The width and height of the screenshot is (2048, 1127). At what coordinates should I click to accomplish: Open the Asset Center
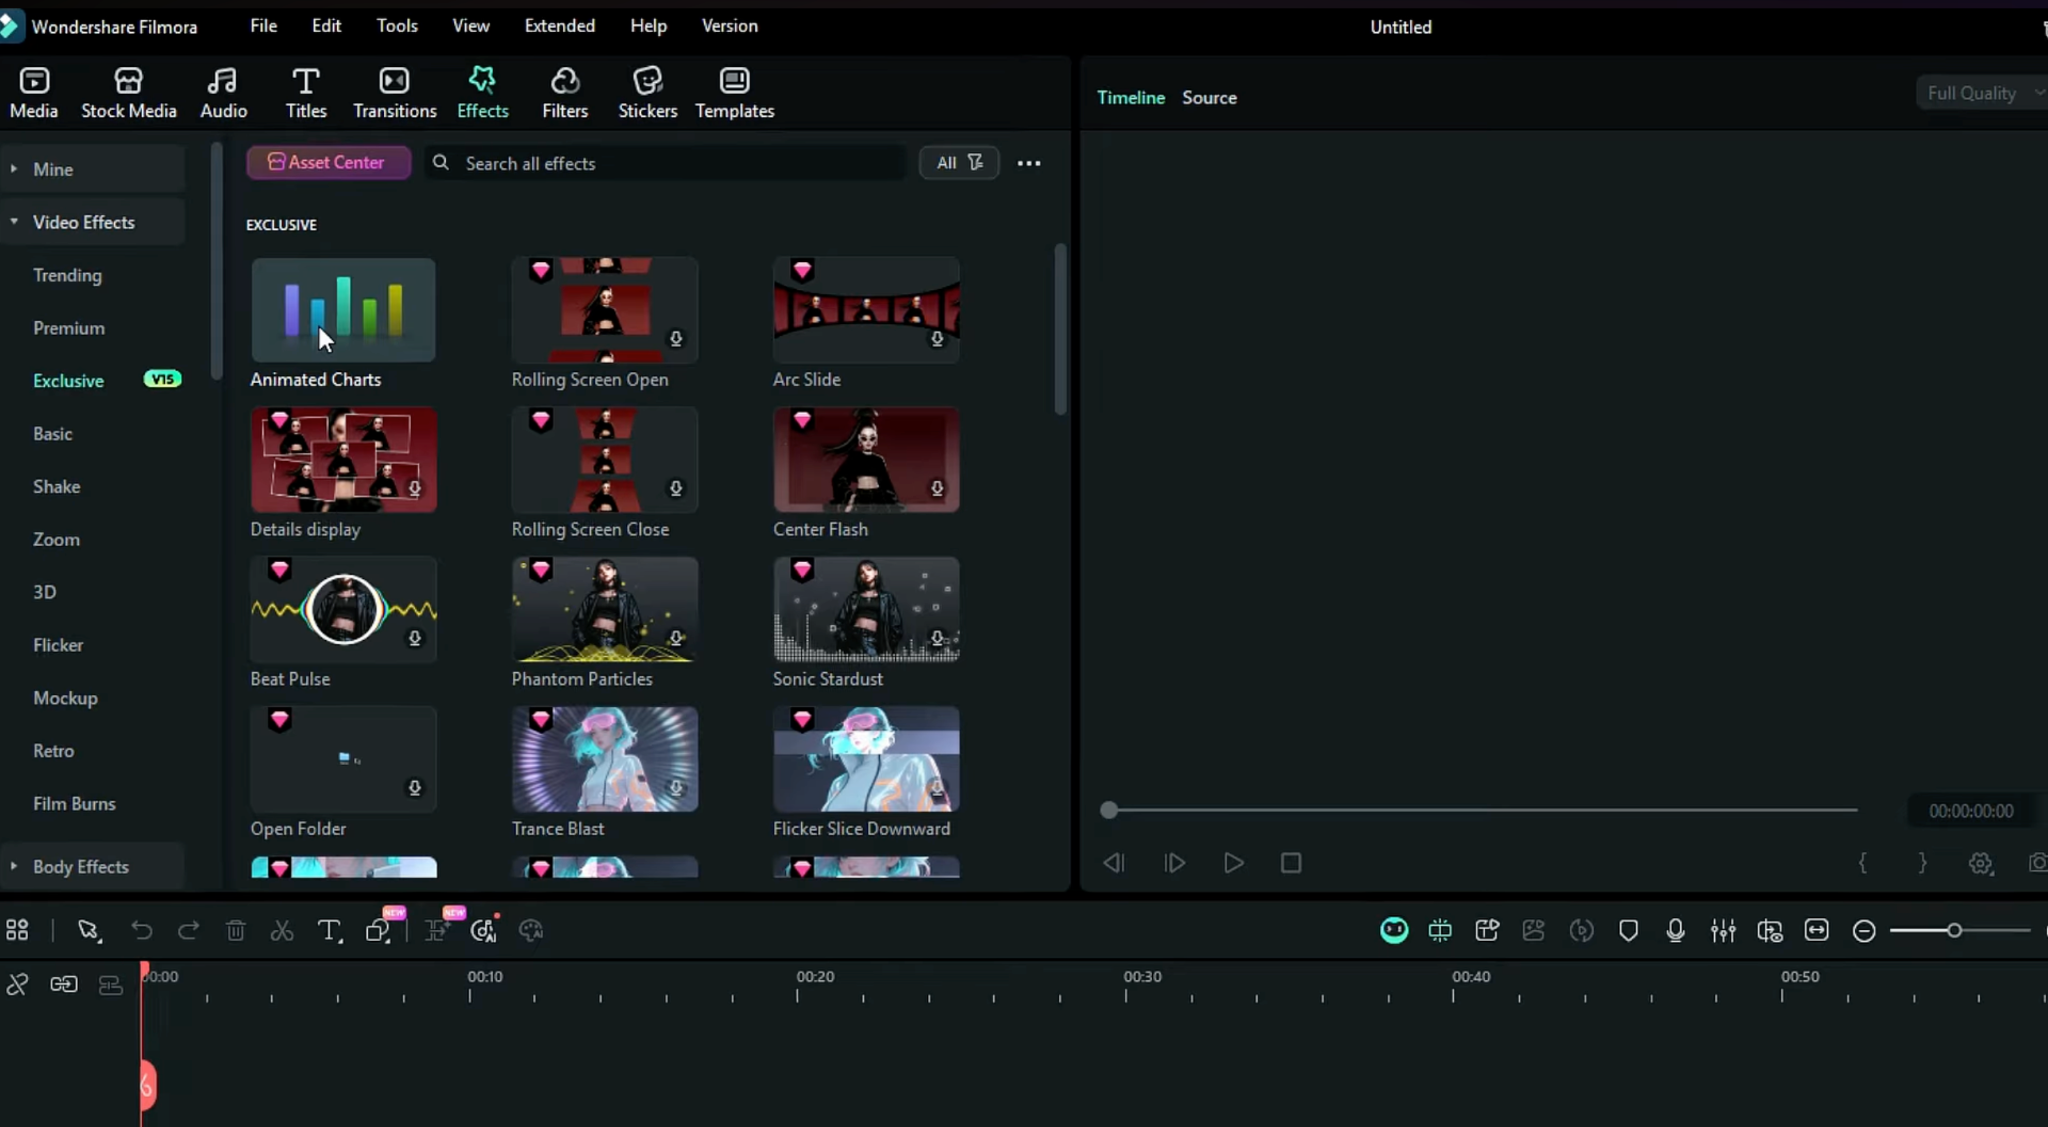click(328, 162)
